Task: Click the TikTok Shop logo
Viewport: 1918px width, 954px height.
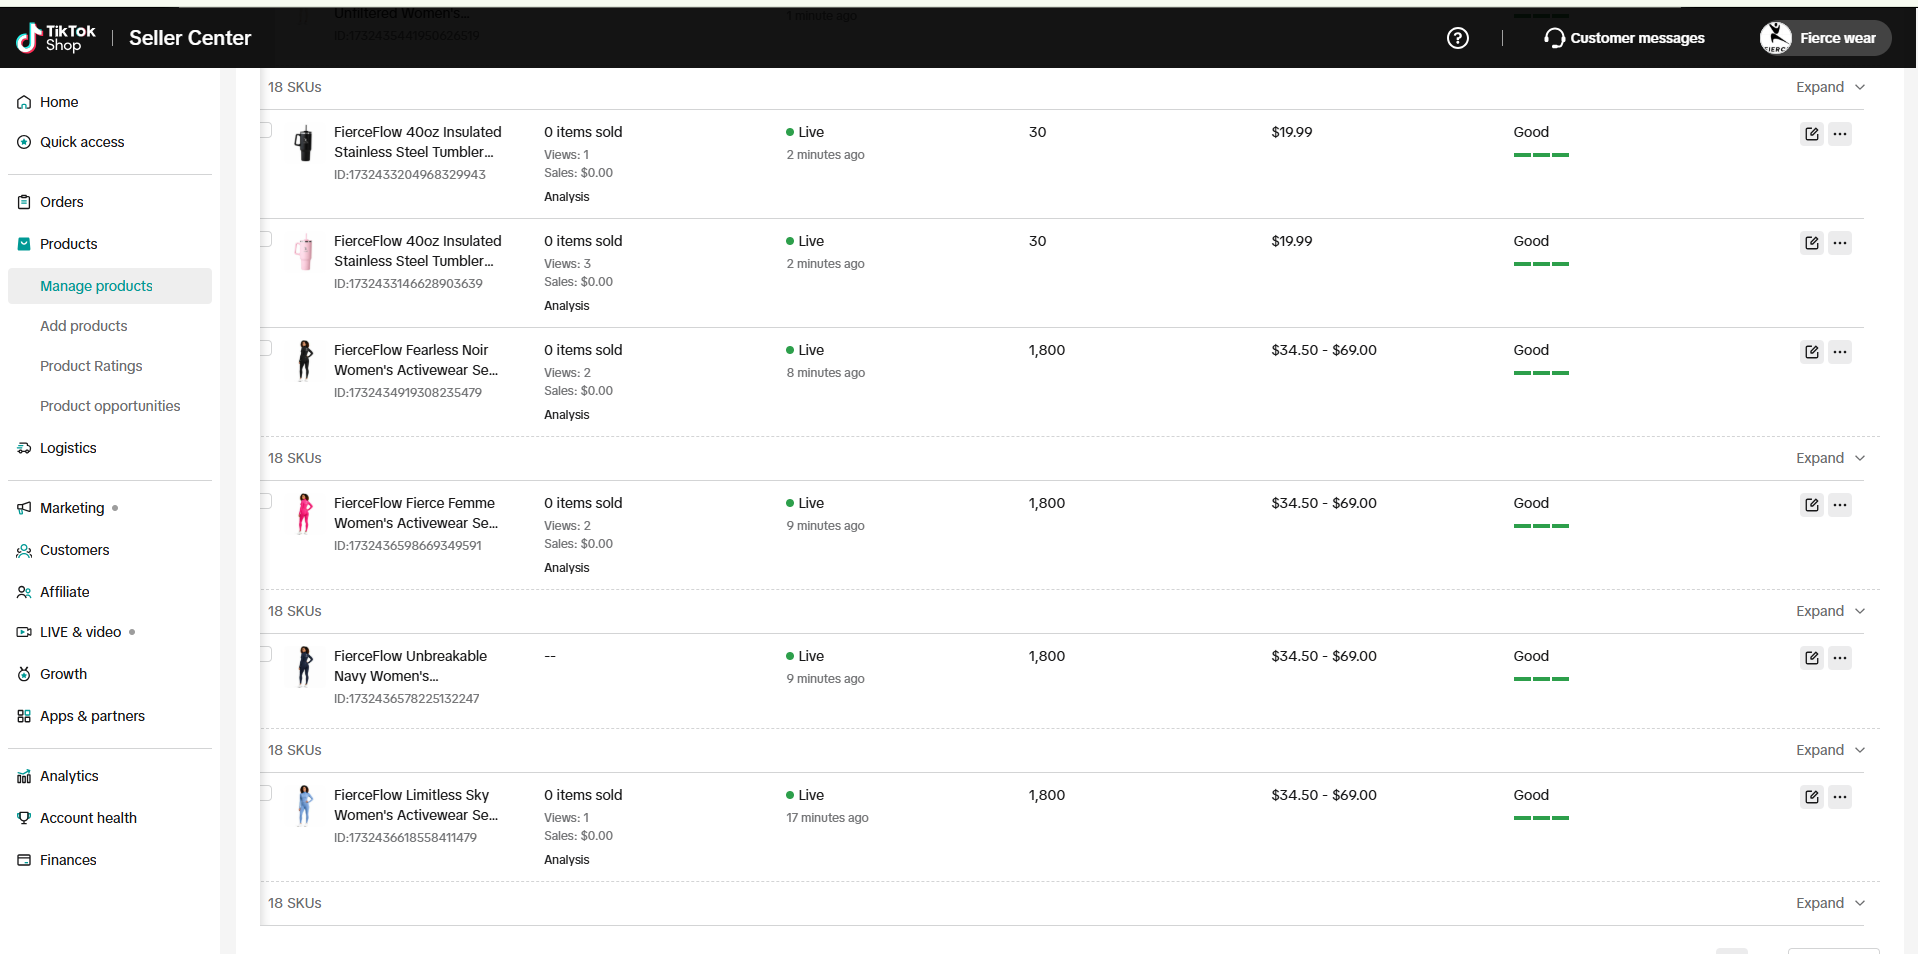Action: coord(56,38)
